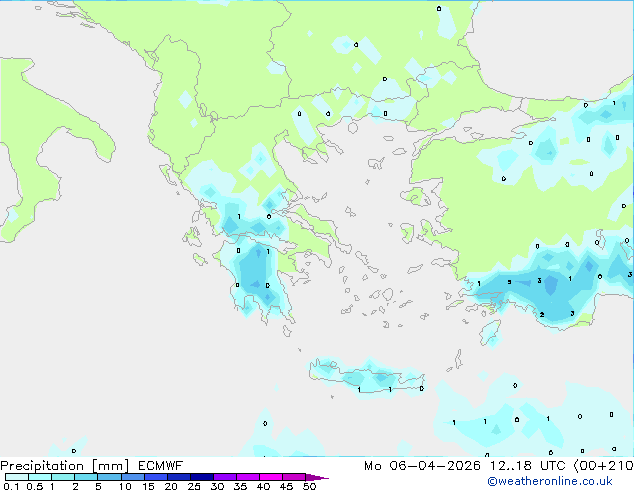Select legend swatch between 20 and 25

(178, 477)
